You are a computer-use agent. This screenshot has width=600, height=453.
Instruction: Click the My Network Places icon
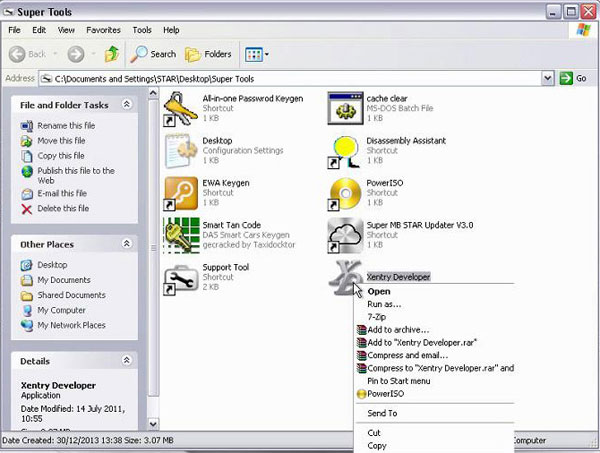[27, 326]
